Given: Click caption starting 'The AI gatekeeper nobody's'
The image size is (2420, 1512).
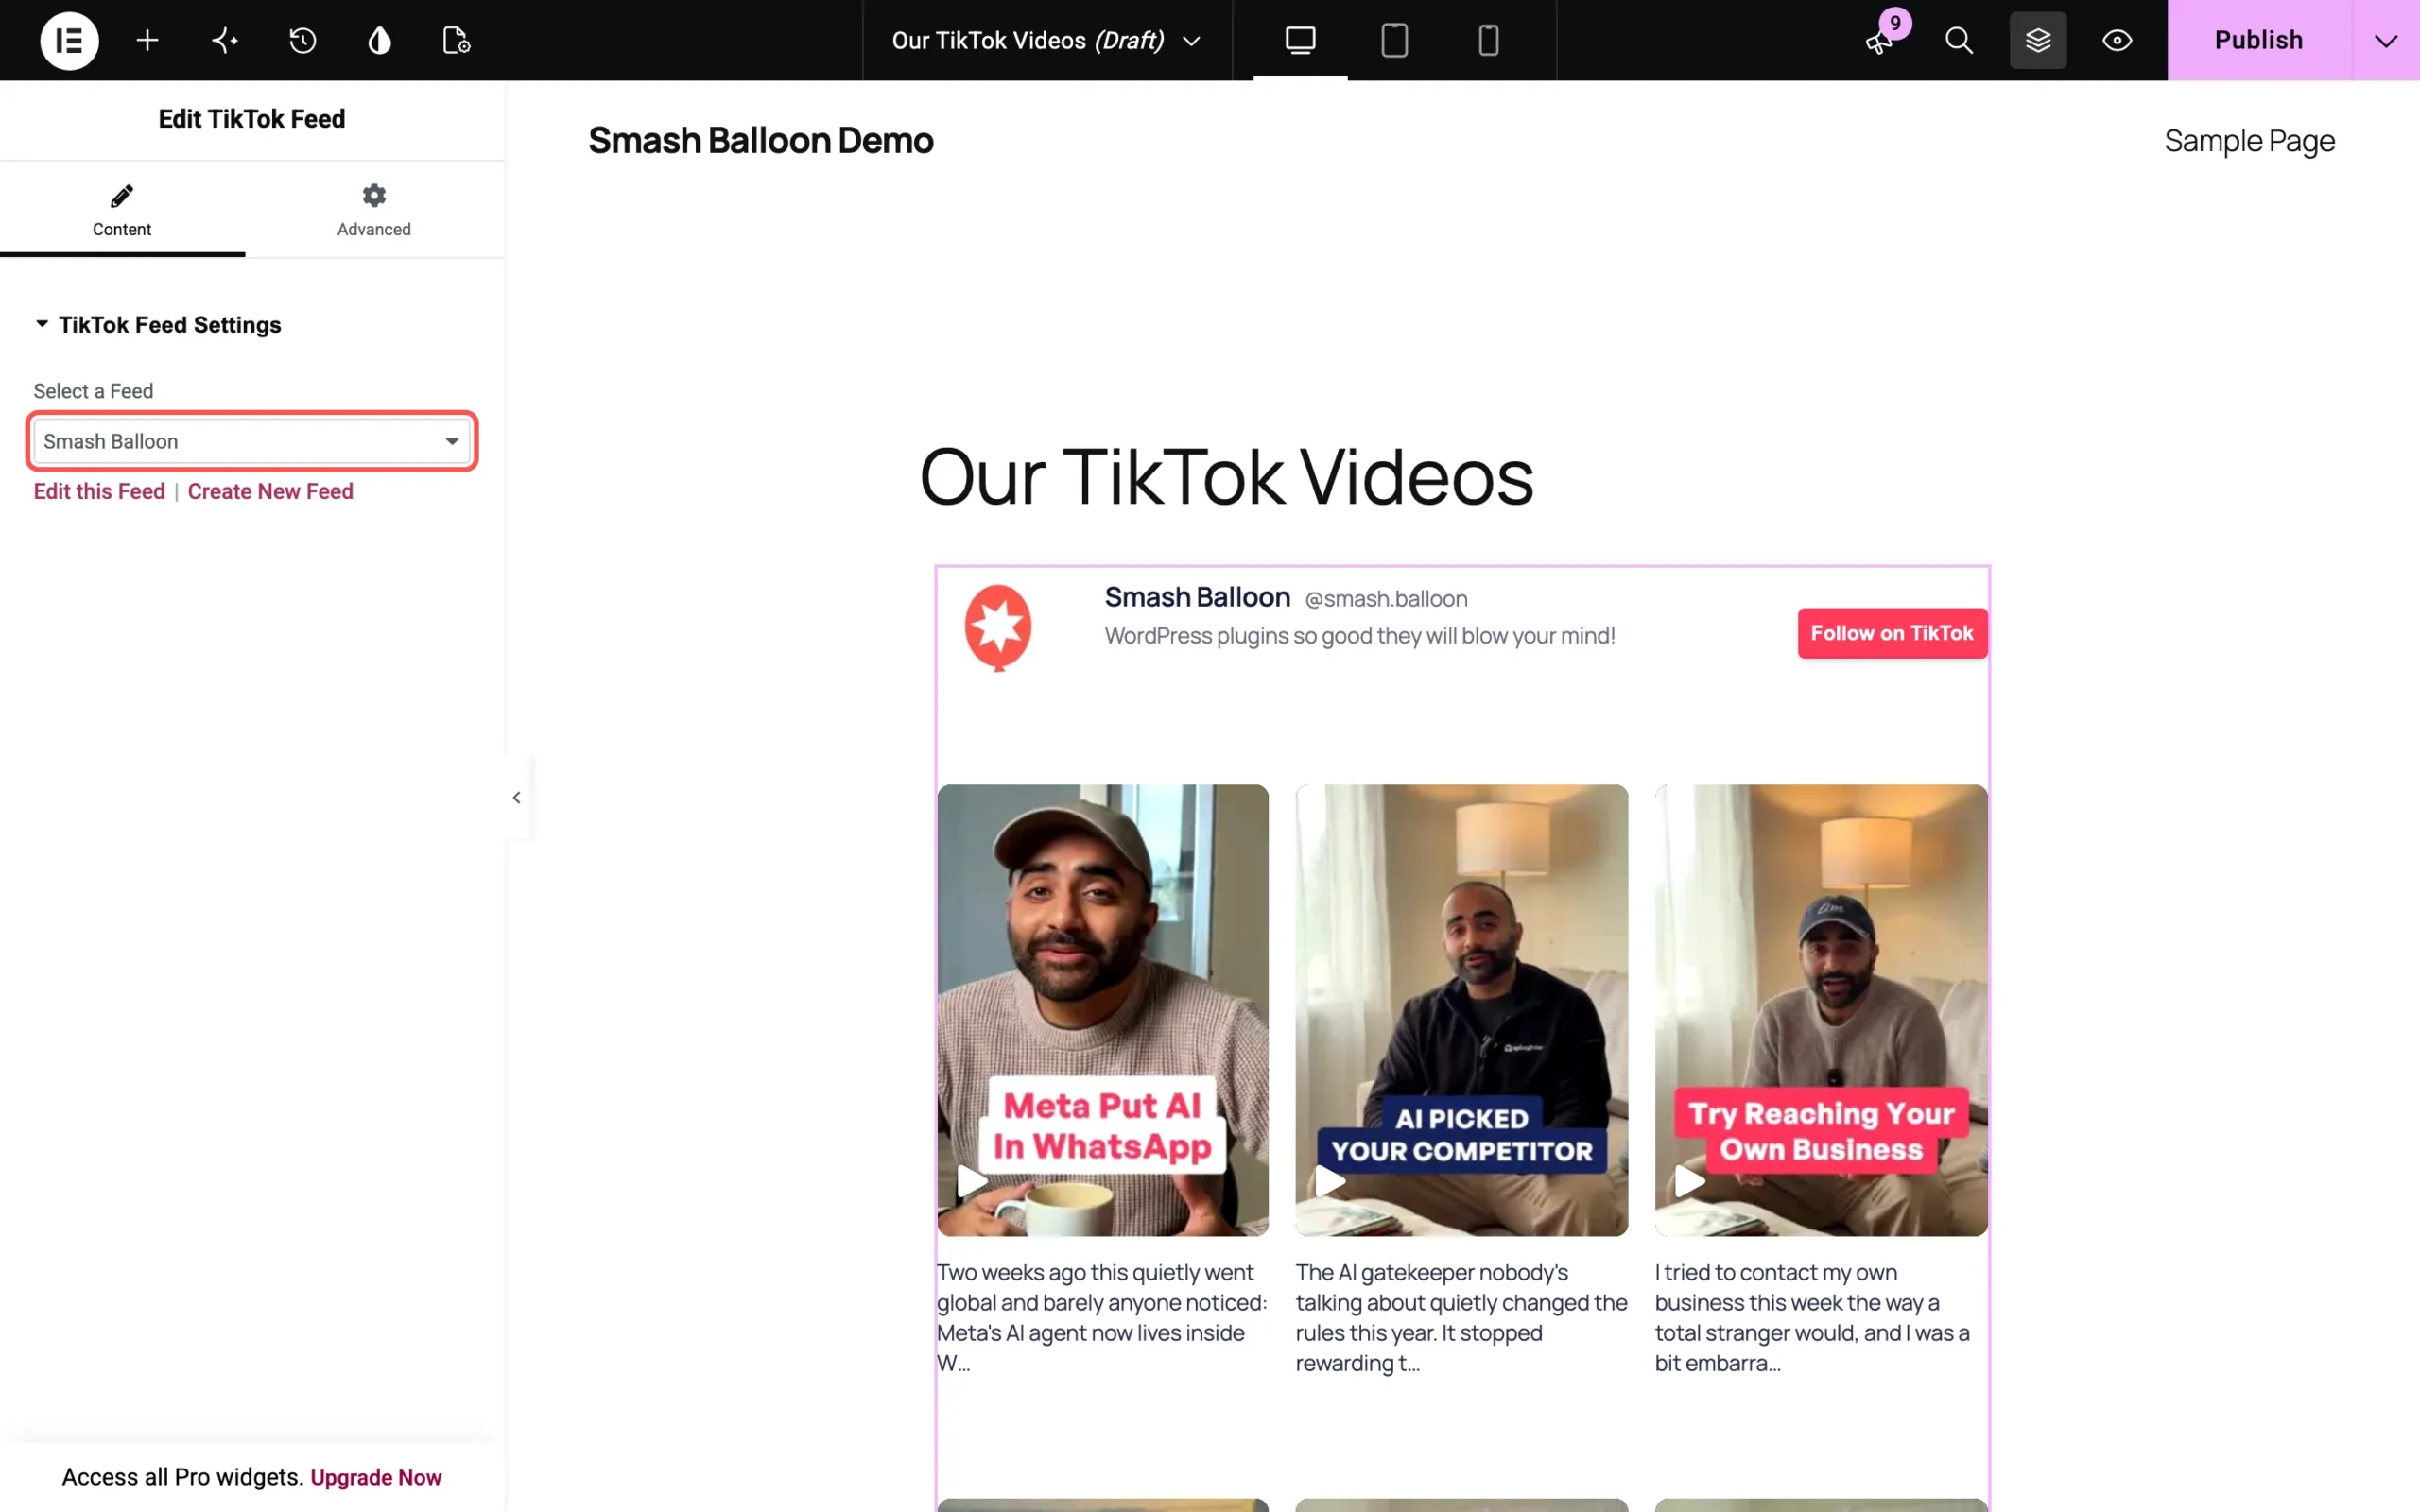Looking at the screenshot, I should (x=1461, y=1317).
